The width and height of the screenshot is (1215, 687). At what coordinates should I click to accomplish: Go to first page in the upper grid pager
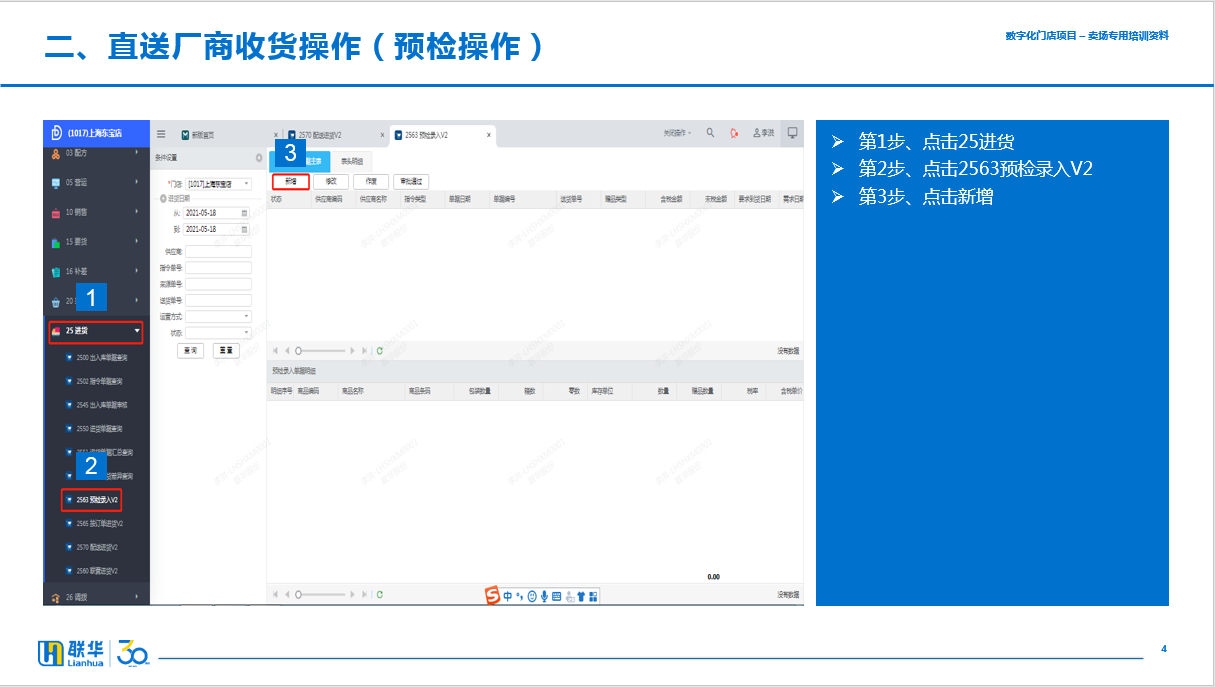[x=275, y=351]
